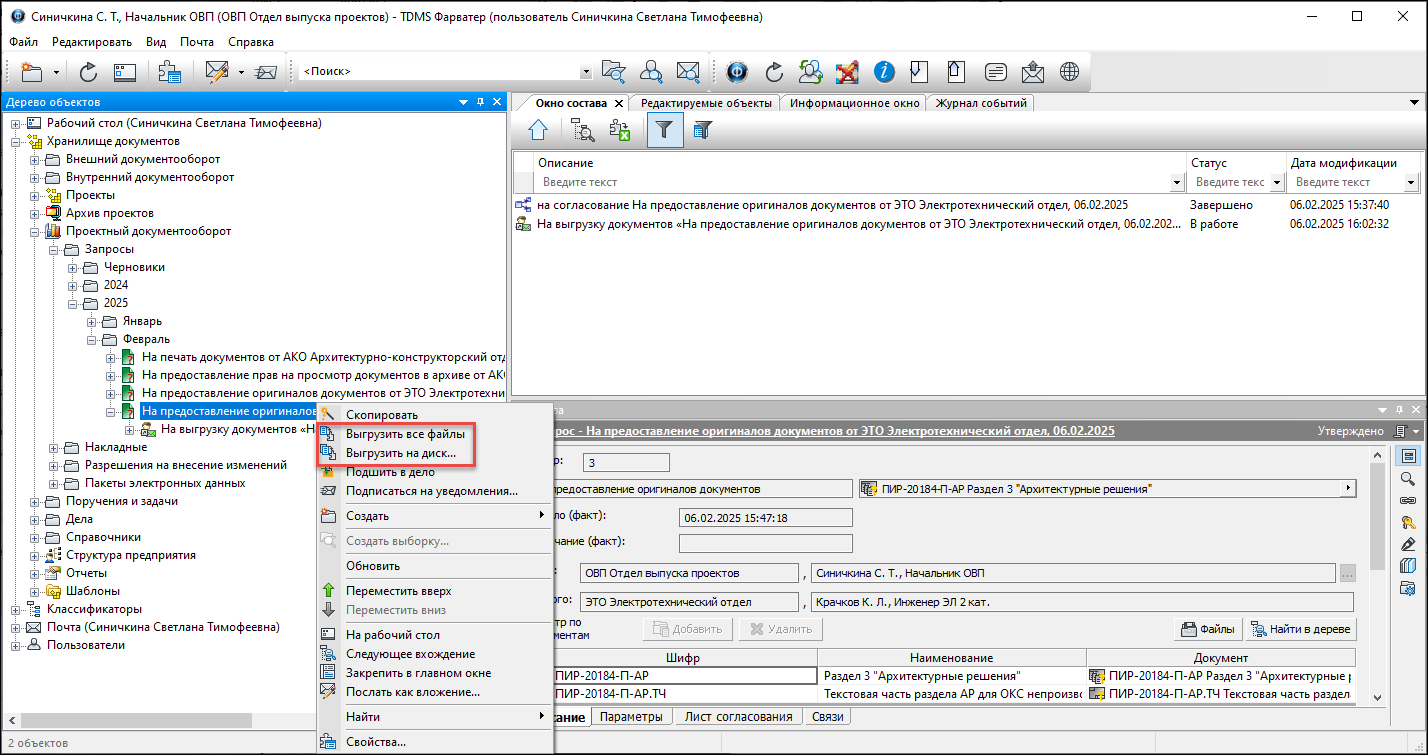Switch to the Журнал событий tab

(981, 103)
